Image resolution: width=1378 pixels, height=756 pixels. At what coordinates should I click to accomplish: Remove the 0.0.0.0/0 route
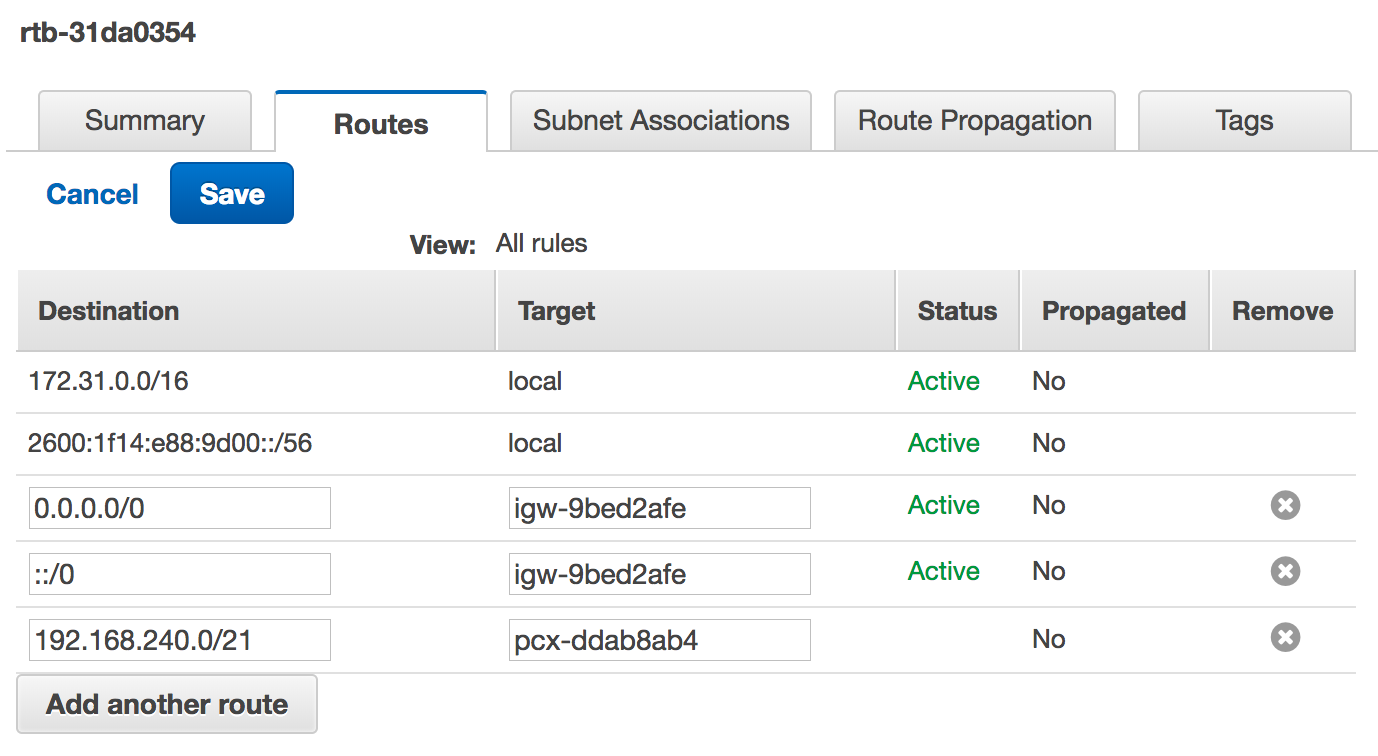(x=1285, y=506)
